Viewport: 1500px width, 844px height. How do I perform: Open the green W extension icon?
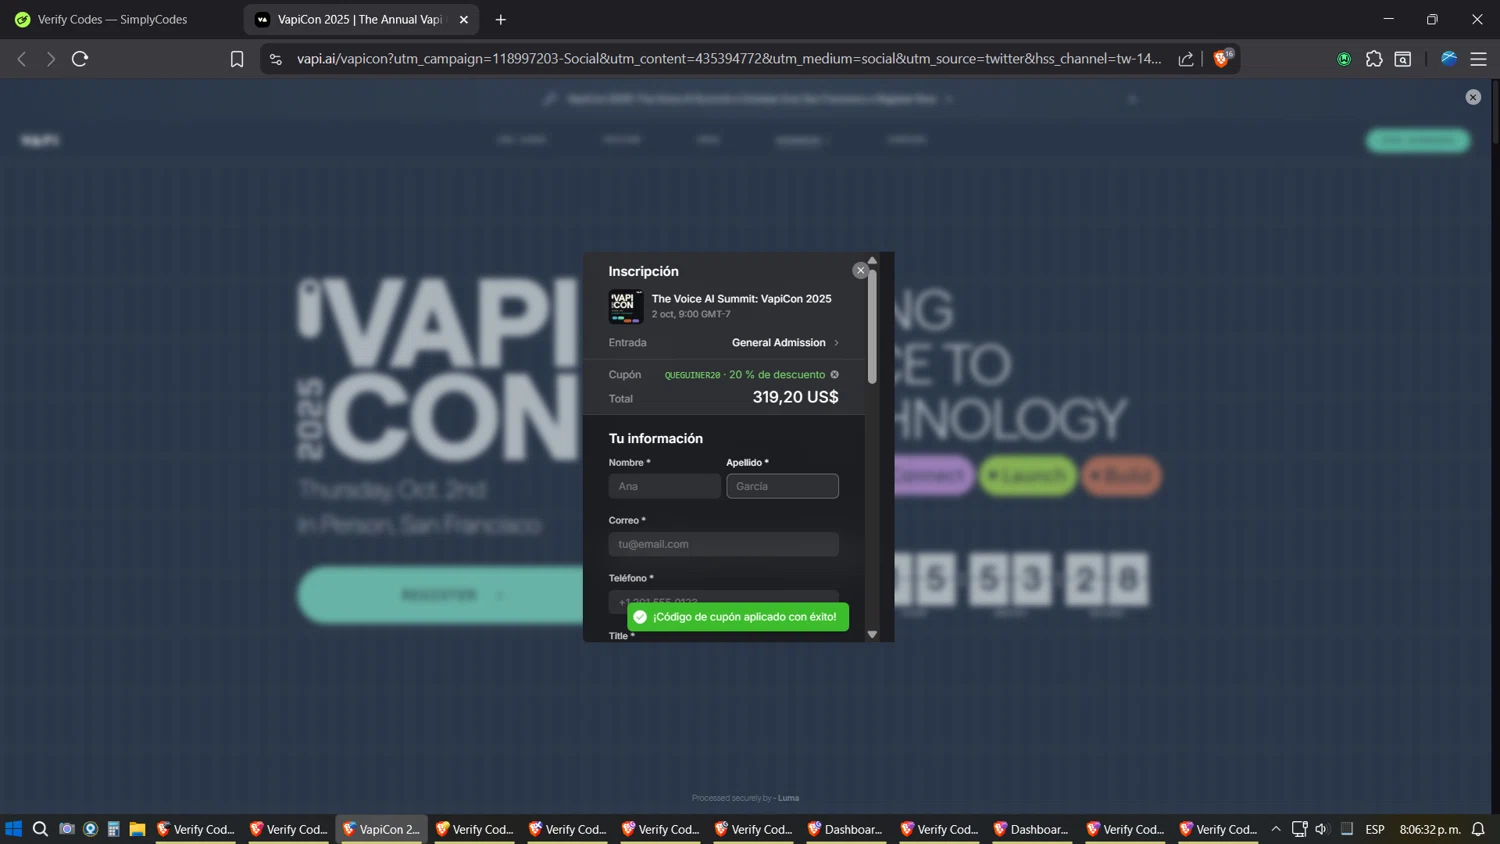pos(1344,59)
